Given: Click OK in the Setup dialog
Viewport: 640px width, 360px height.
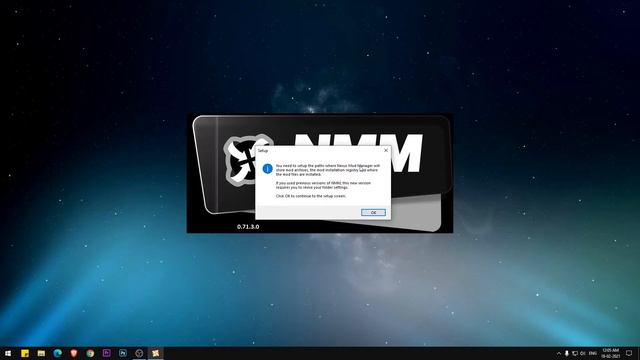Looking at the screenshot, I should click(x=373, y=212).
